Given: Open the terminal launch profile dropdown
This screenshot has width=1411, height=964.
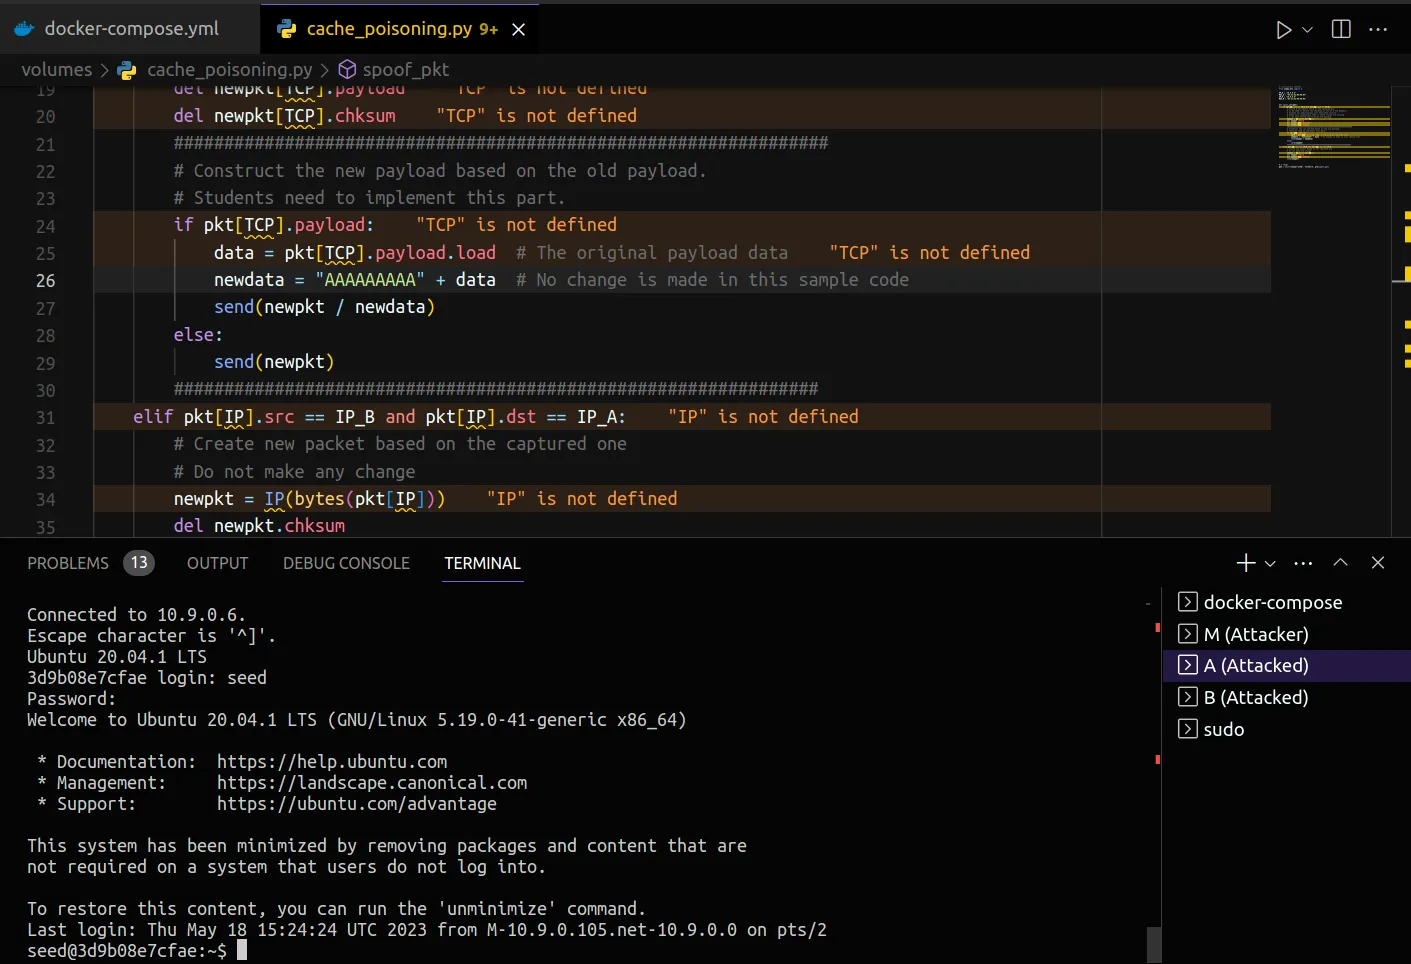Looking at the screenshot, I should [1270, 564].
